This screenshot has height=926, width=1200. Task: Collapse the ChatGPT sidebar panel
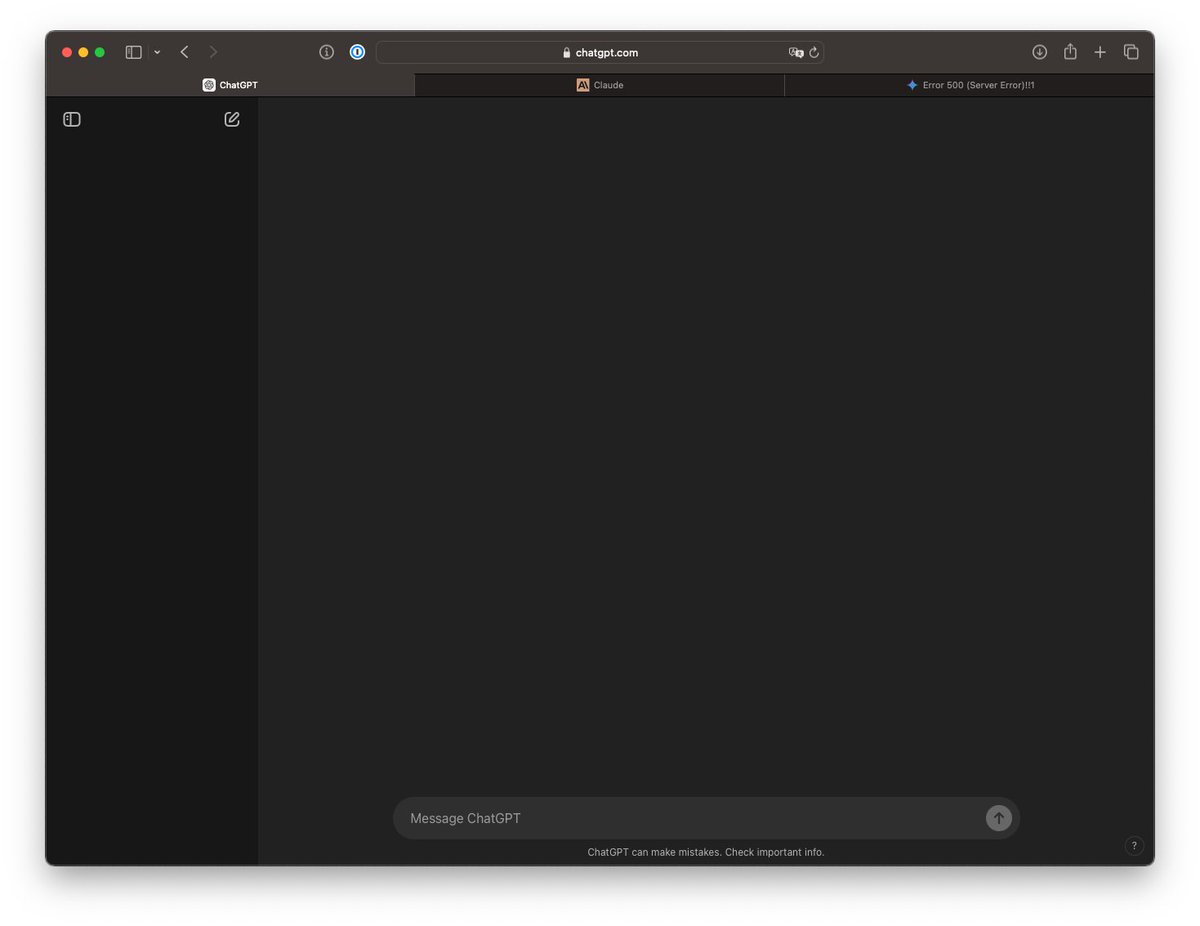click(x=72, y=119)
